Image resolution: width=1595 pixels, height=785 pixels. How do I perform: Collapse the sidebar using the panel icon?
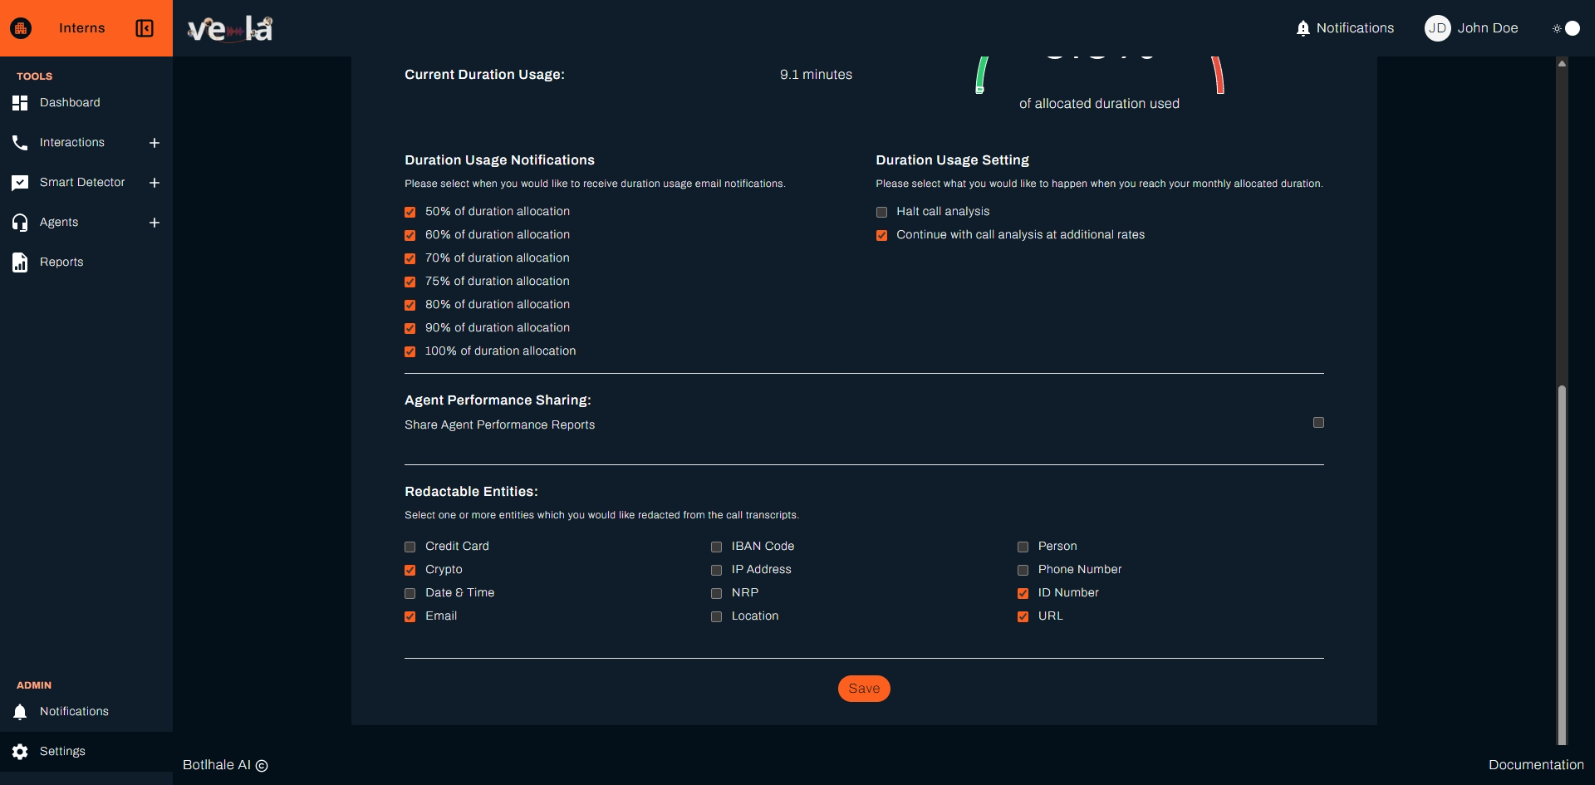click(x=145, y=28)
